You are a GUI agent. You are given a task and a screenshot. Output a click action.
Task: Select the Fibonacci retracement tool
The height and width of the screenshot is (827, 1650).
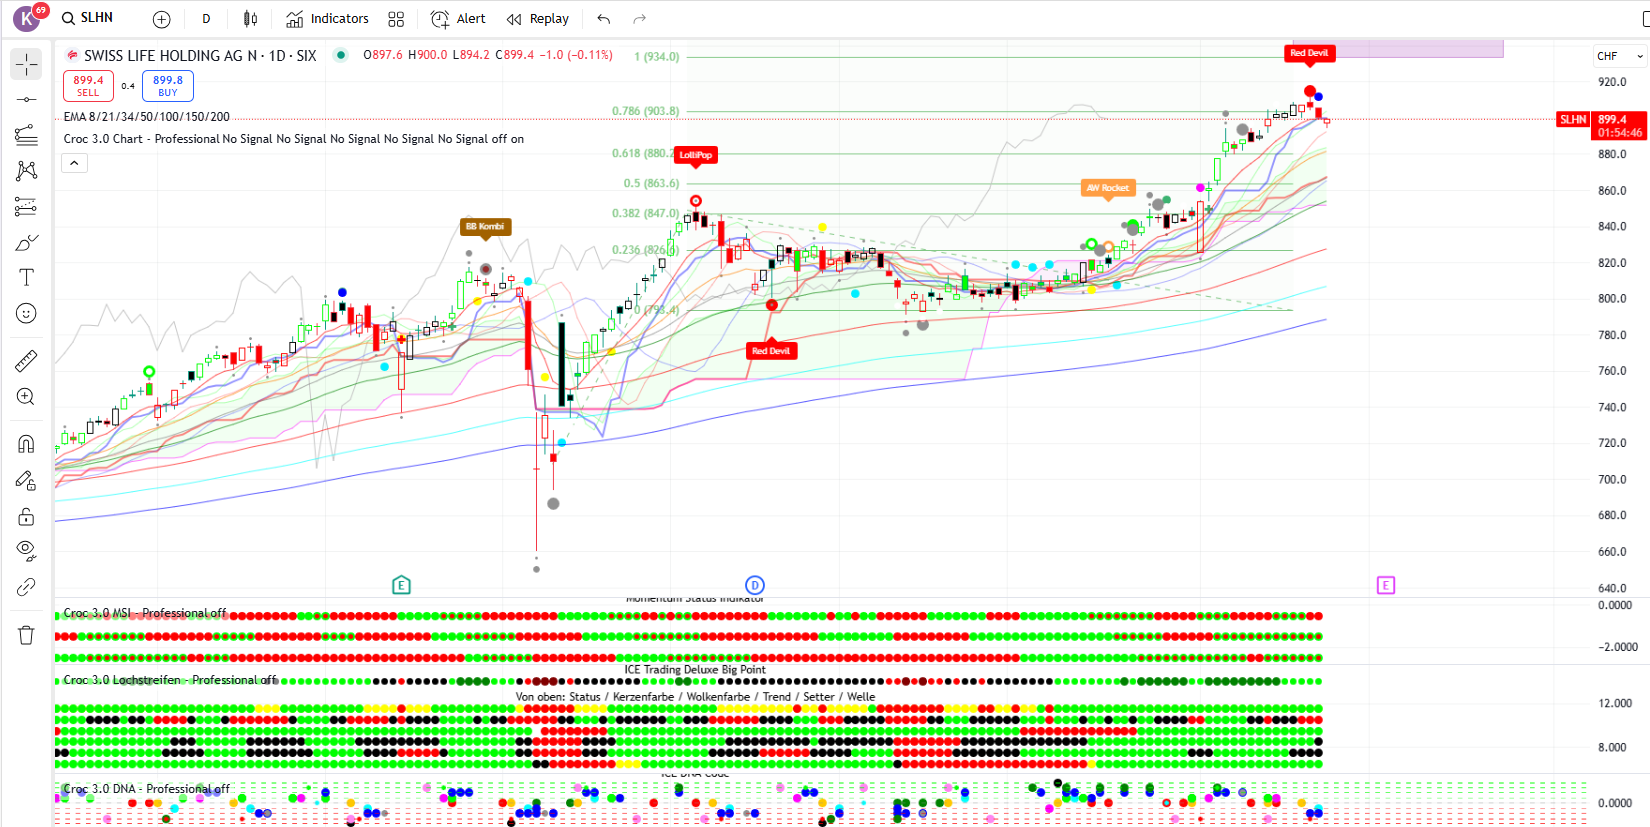26,134
